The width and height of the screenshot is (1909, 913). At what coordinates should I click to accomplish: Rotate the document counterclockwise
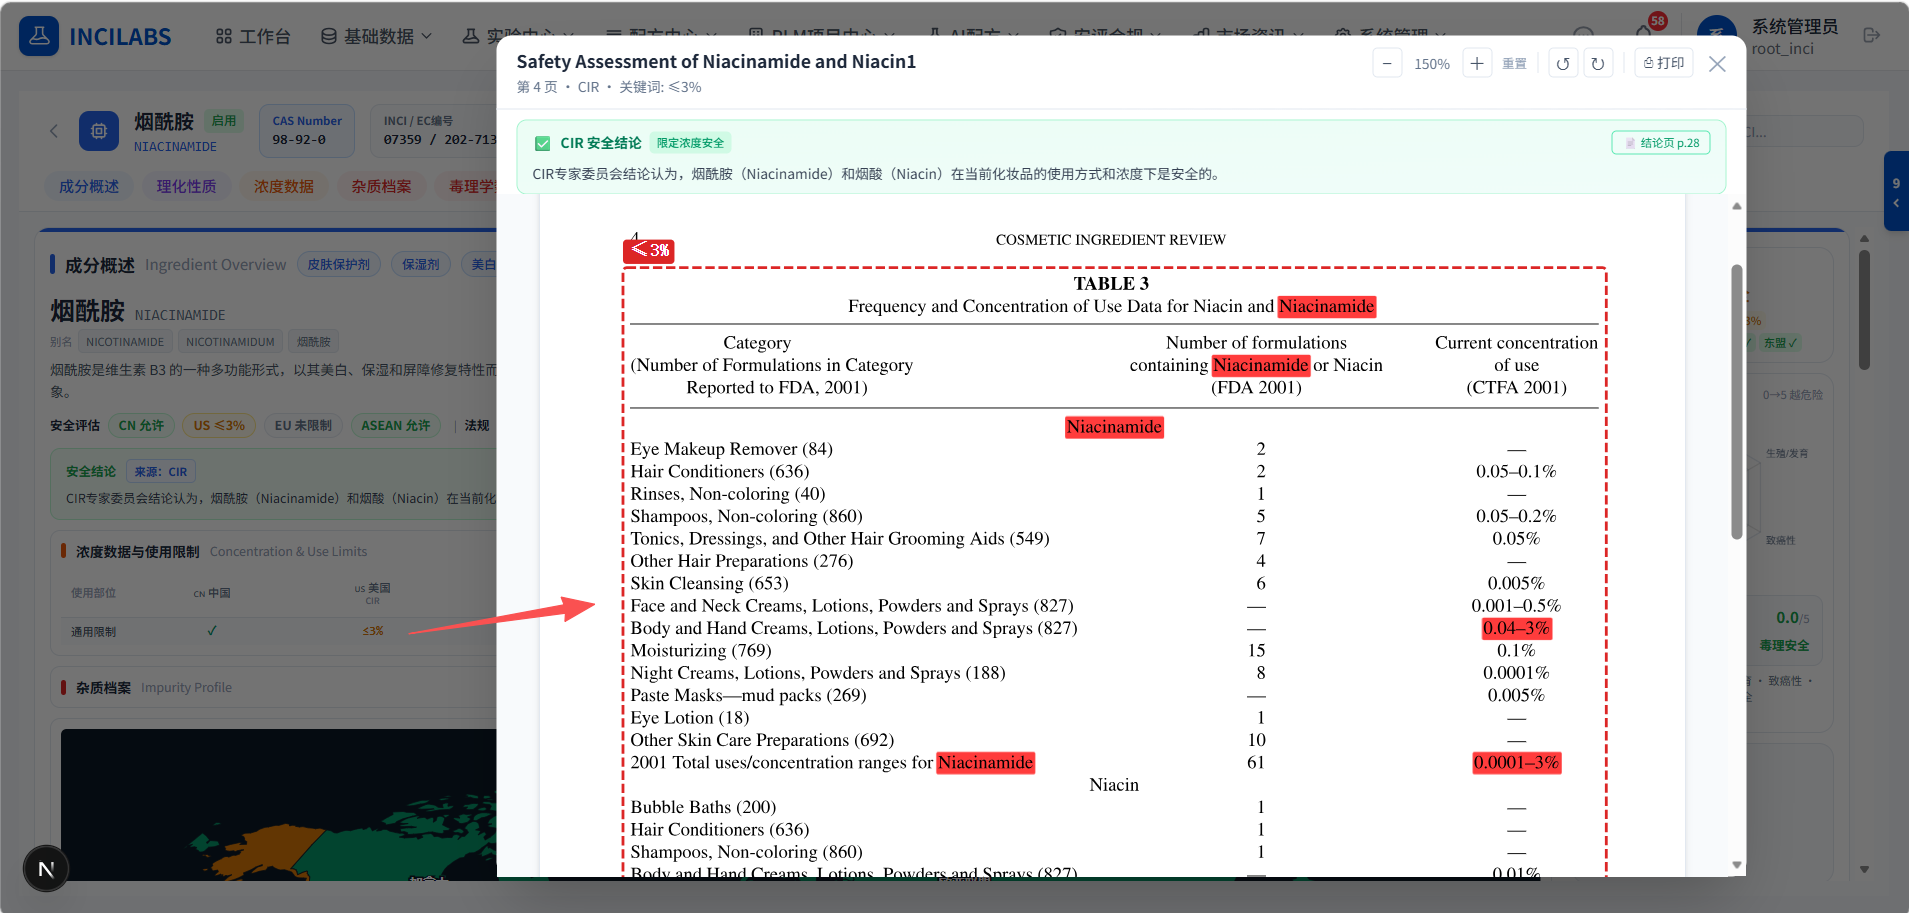click(1563, 63)
